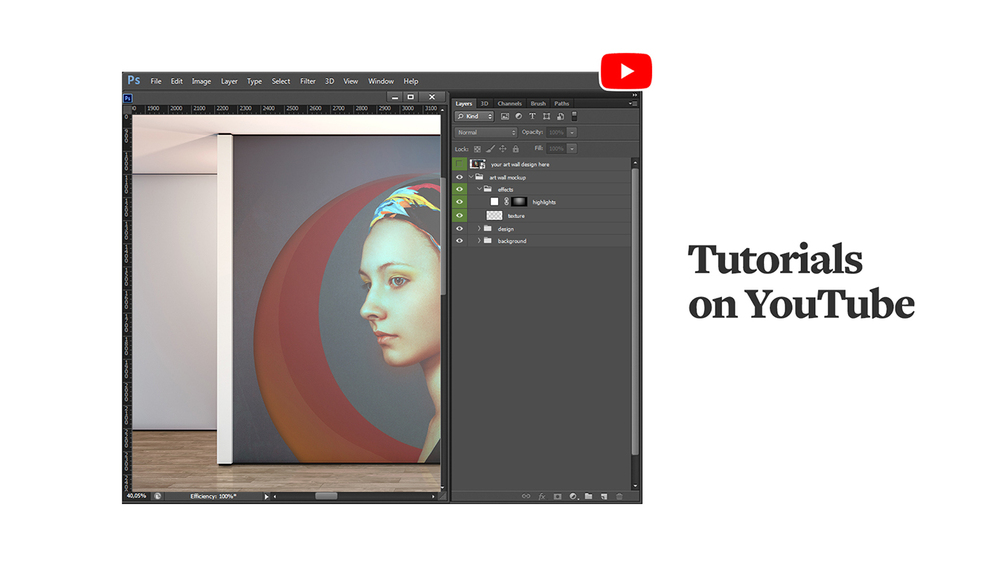Open the Kind filter dropdown
This screenshot has width=1005, height=565.
(475, 116)
